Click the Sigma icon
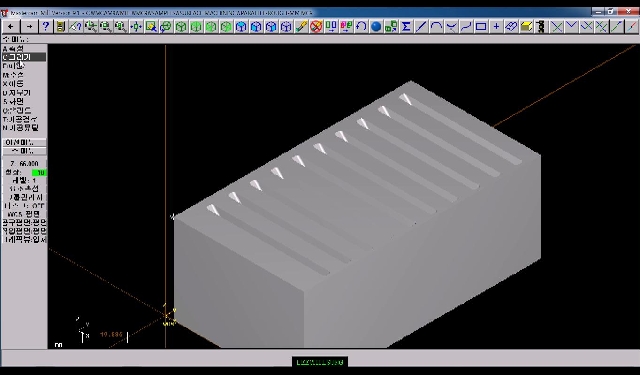 coord(406,27)
